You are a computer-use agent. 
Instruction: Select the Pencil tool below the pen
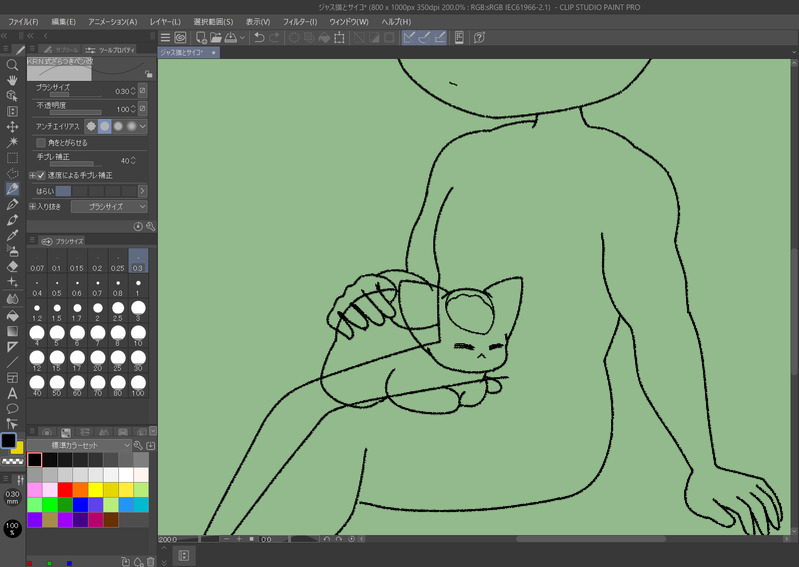tap(12, 204)
